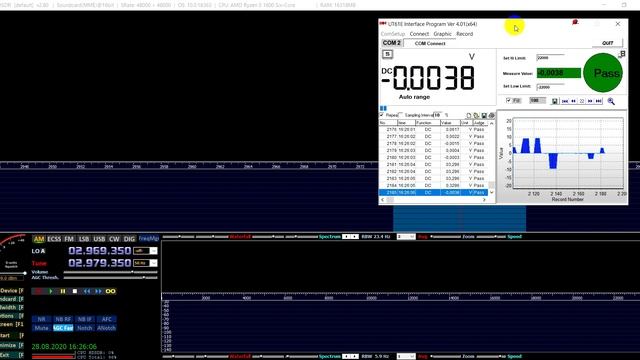
Task: Click the COM Connect button
Action: (x=430, y=43)
